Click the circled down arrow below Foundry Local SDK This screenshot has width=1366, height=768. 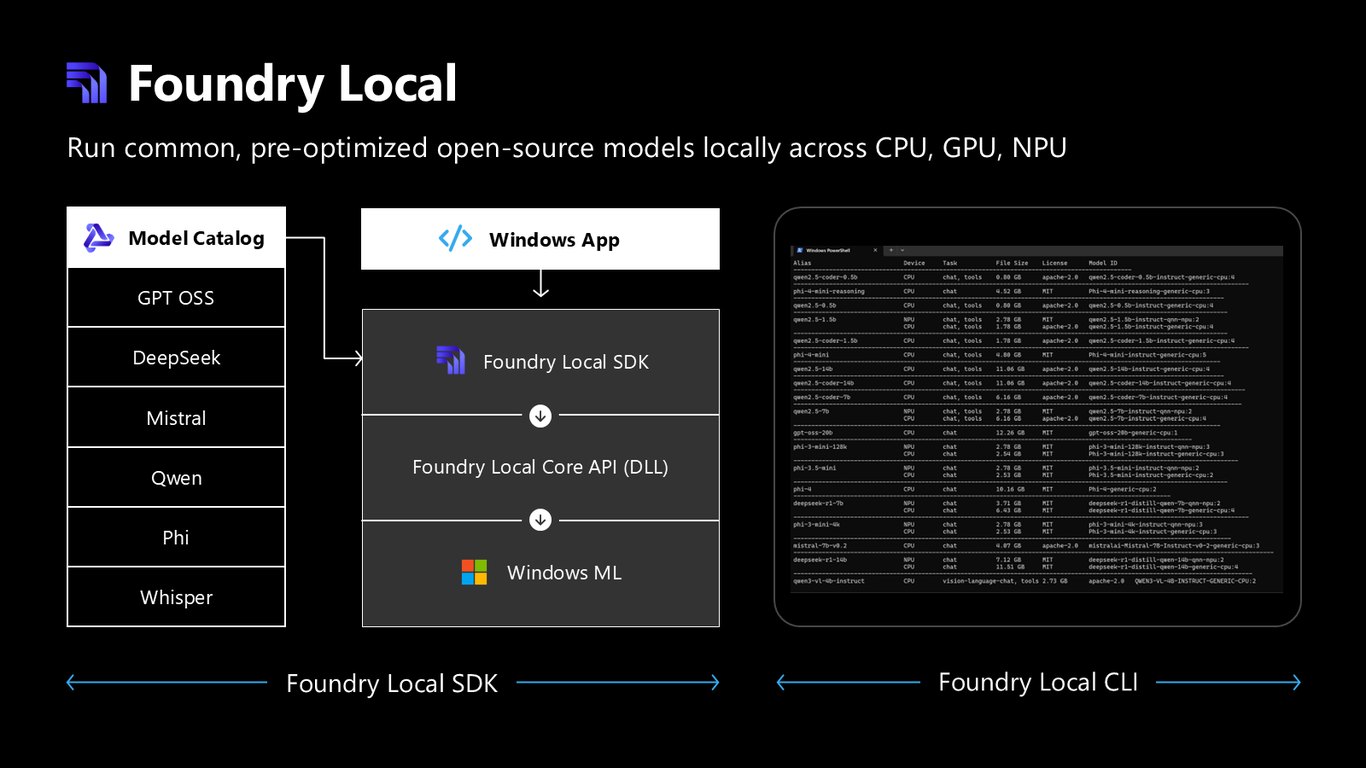click(x=540, y=415)
